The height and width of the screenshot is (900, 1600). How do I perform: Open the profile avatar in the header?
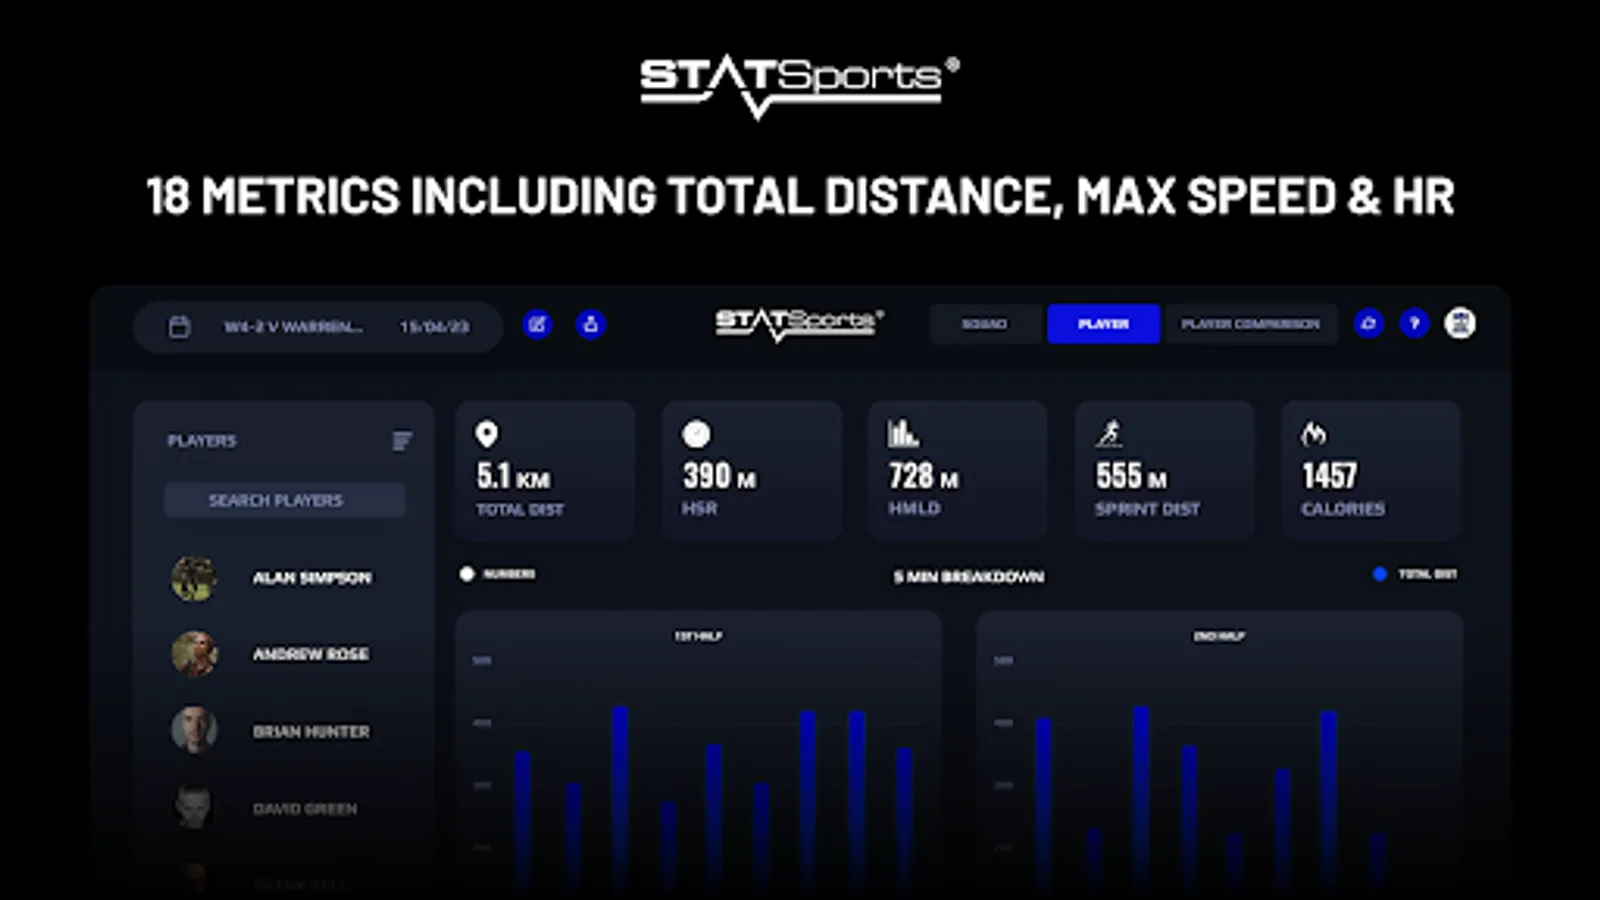click(x=1460, y=323)
